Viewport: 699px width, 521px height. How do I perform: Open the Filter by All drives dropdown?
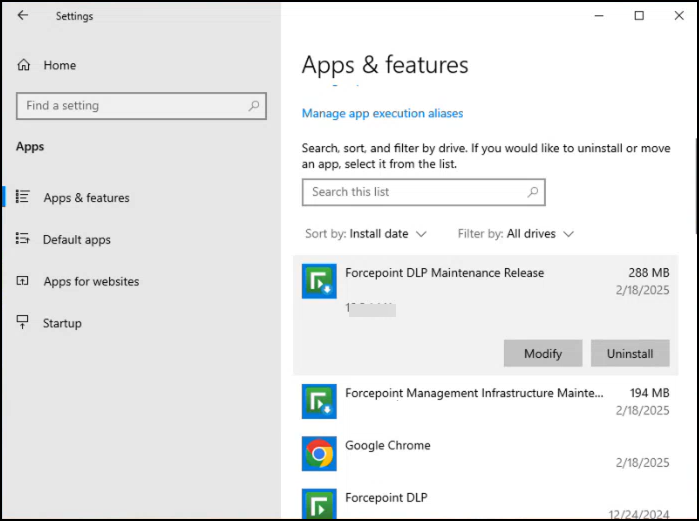(516, 234)
